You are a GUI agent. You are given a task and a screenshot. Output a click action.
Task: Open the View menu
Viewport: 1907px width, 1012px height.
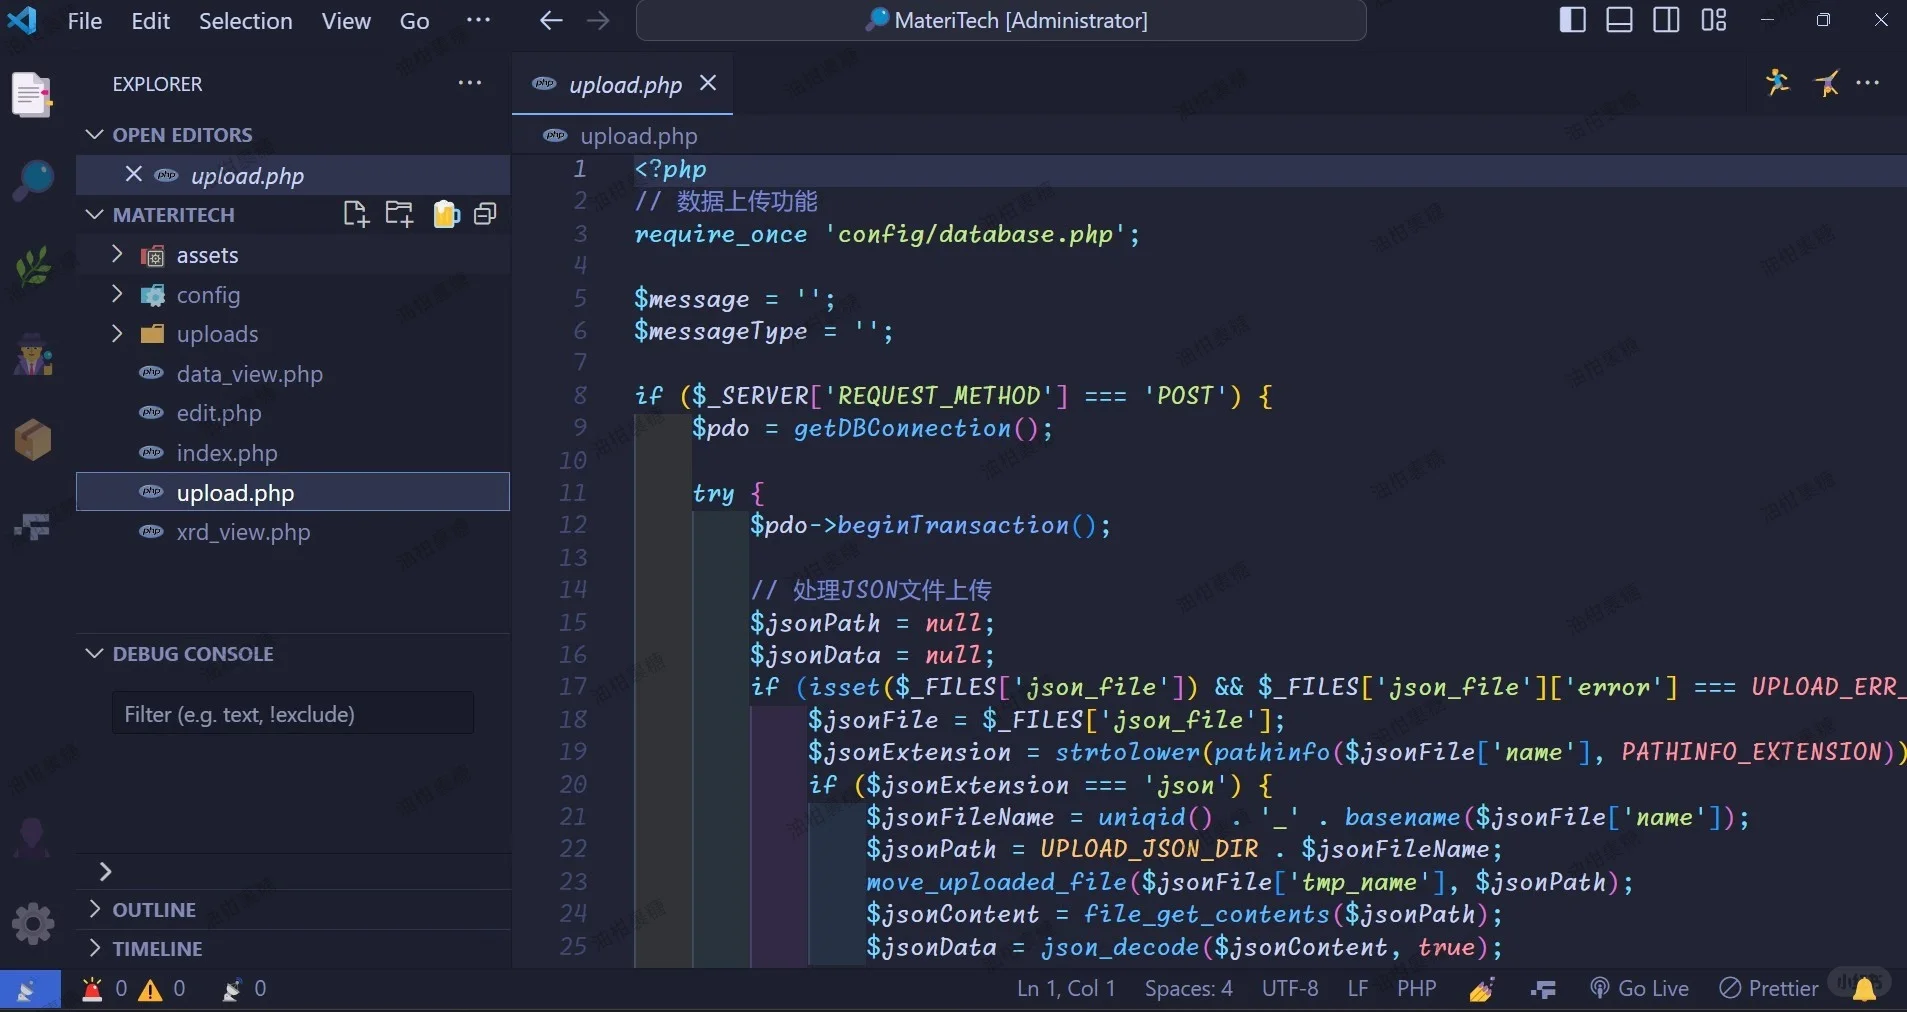coord(346,21)
